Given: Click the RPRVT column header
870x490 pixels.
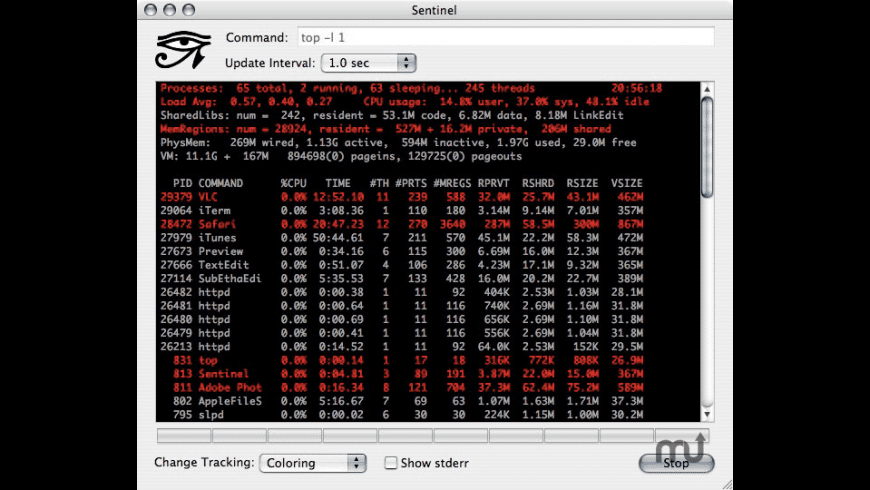Looking at the screenshot, I should click(494, 183).
